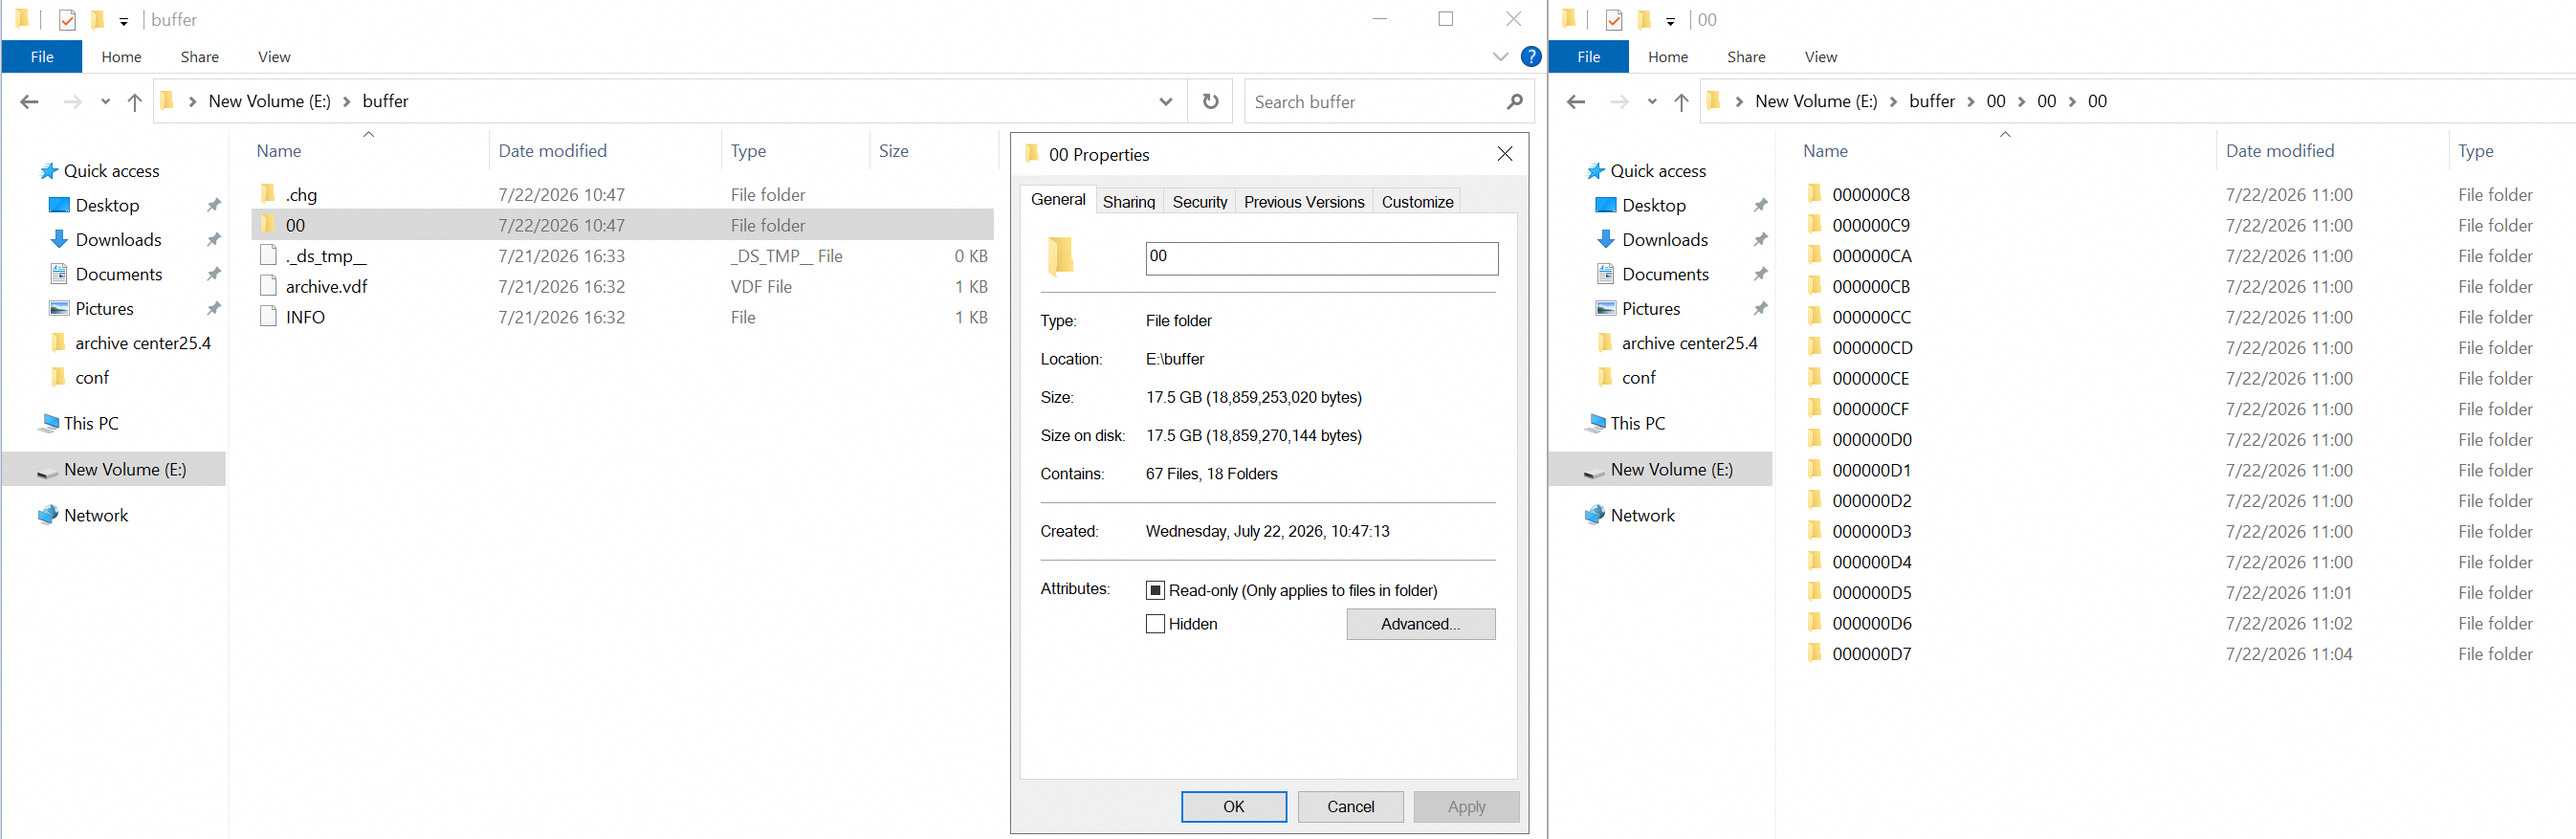Select archive center25.4 in 00 window sidebar
The width and height of the screenshot is (2576, 839).
1676,343
